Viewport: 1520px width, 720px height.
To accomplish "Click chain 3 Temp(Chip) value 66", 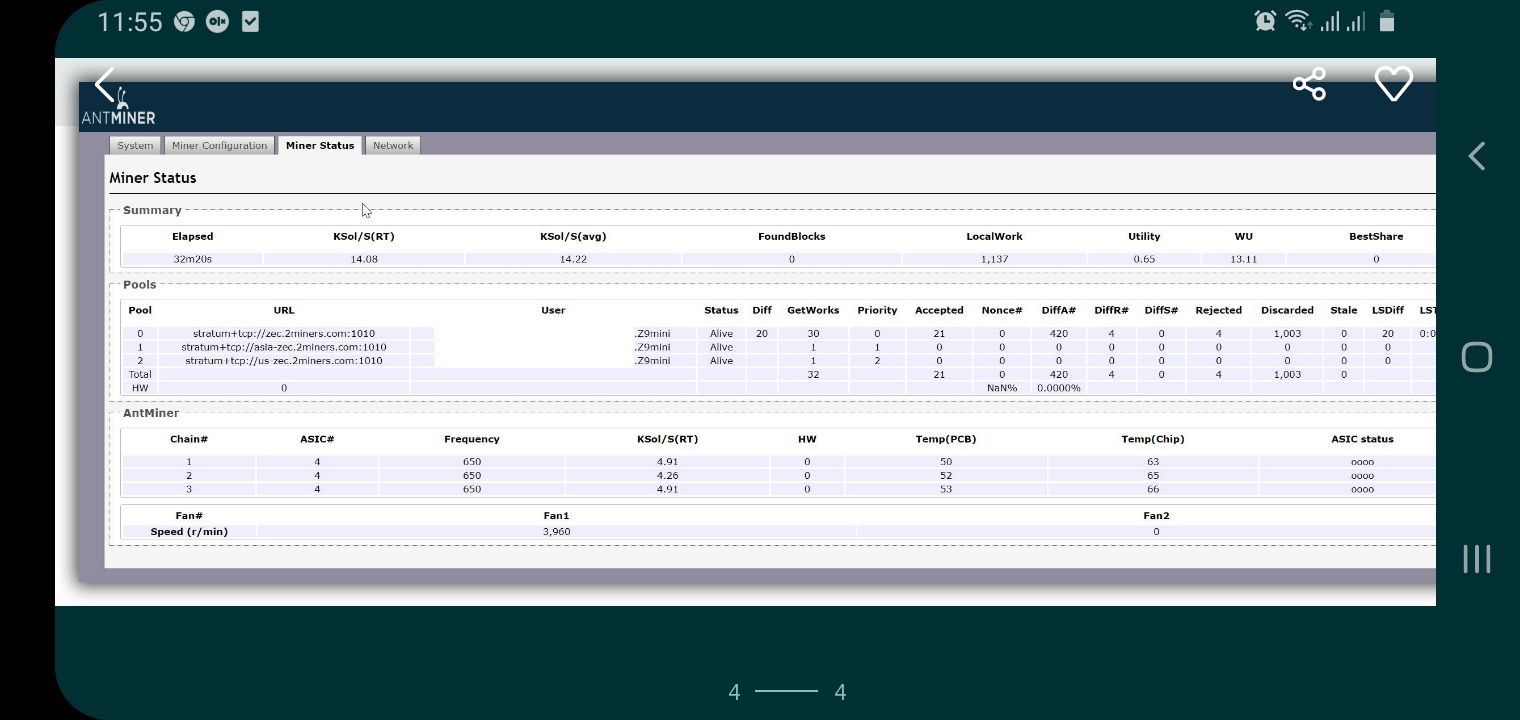I will (x=1153, y=490).
